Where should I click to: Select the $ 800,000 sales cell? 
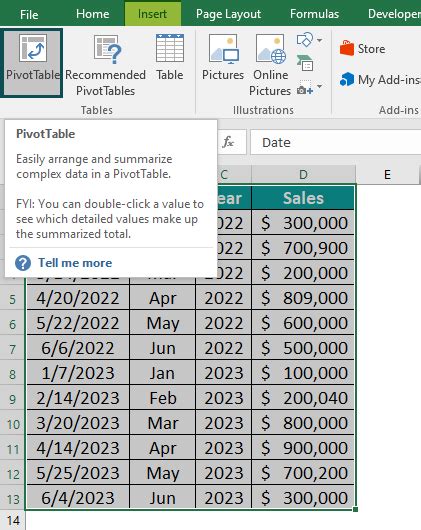click(303, 423)
